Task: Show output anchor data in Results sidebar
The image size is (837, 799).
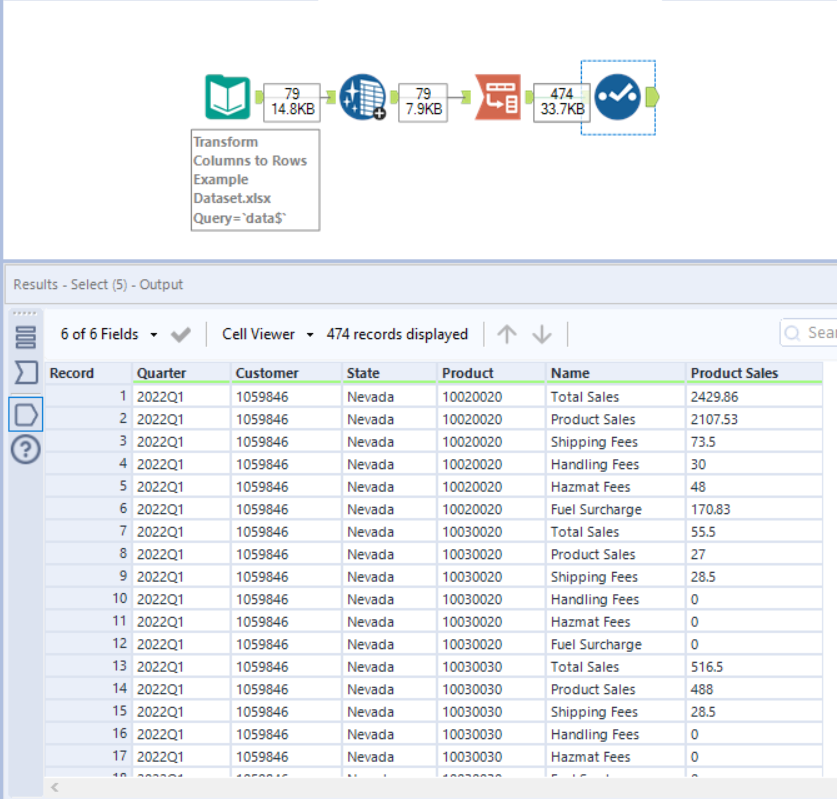Action: click(x=26, y=412)
